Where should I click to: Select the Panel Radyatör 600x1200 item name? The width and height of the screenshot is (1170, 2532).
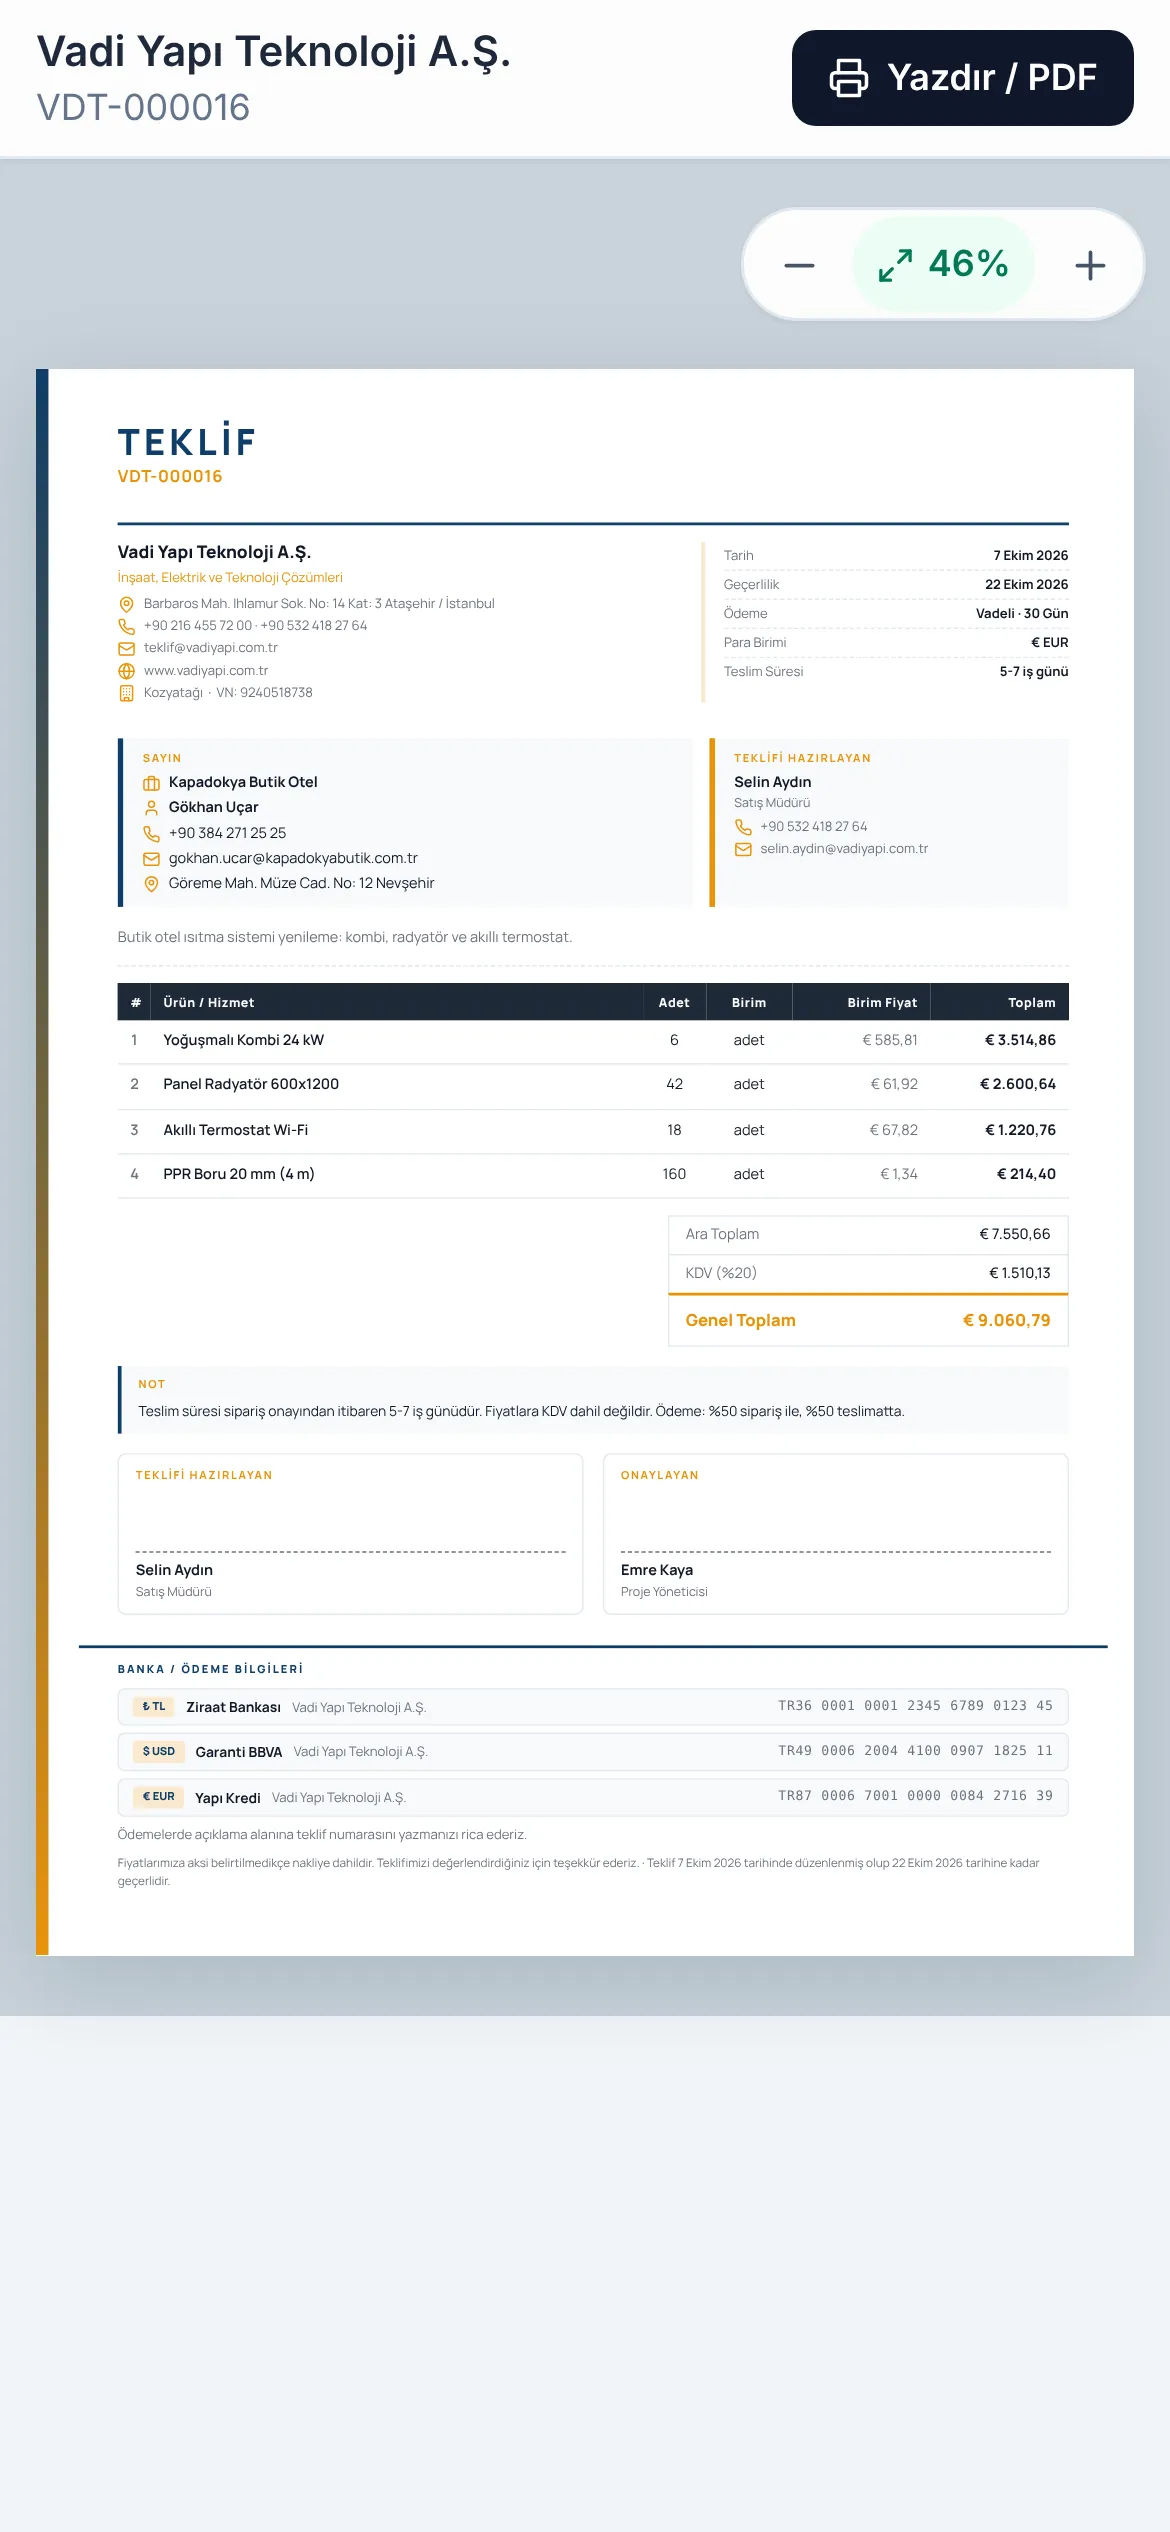[251, 1084]
